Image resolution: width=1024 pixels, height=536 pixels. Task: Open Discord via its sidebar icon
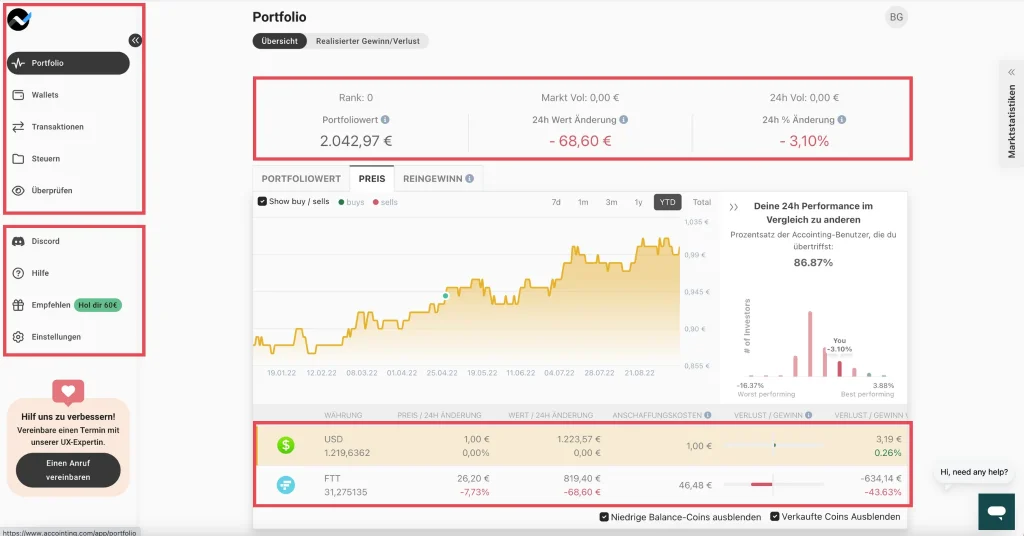(x=18, y=242)
